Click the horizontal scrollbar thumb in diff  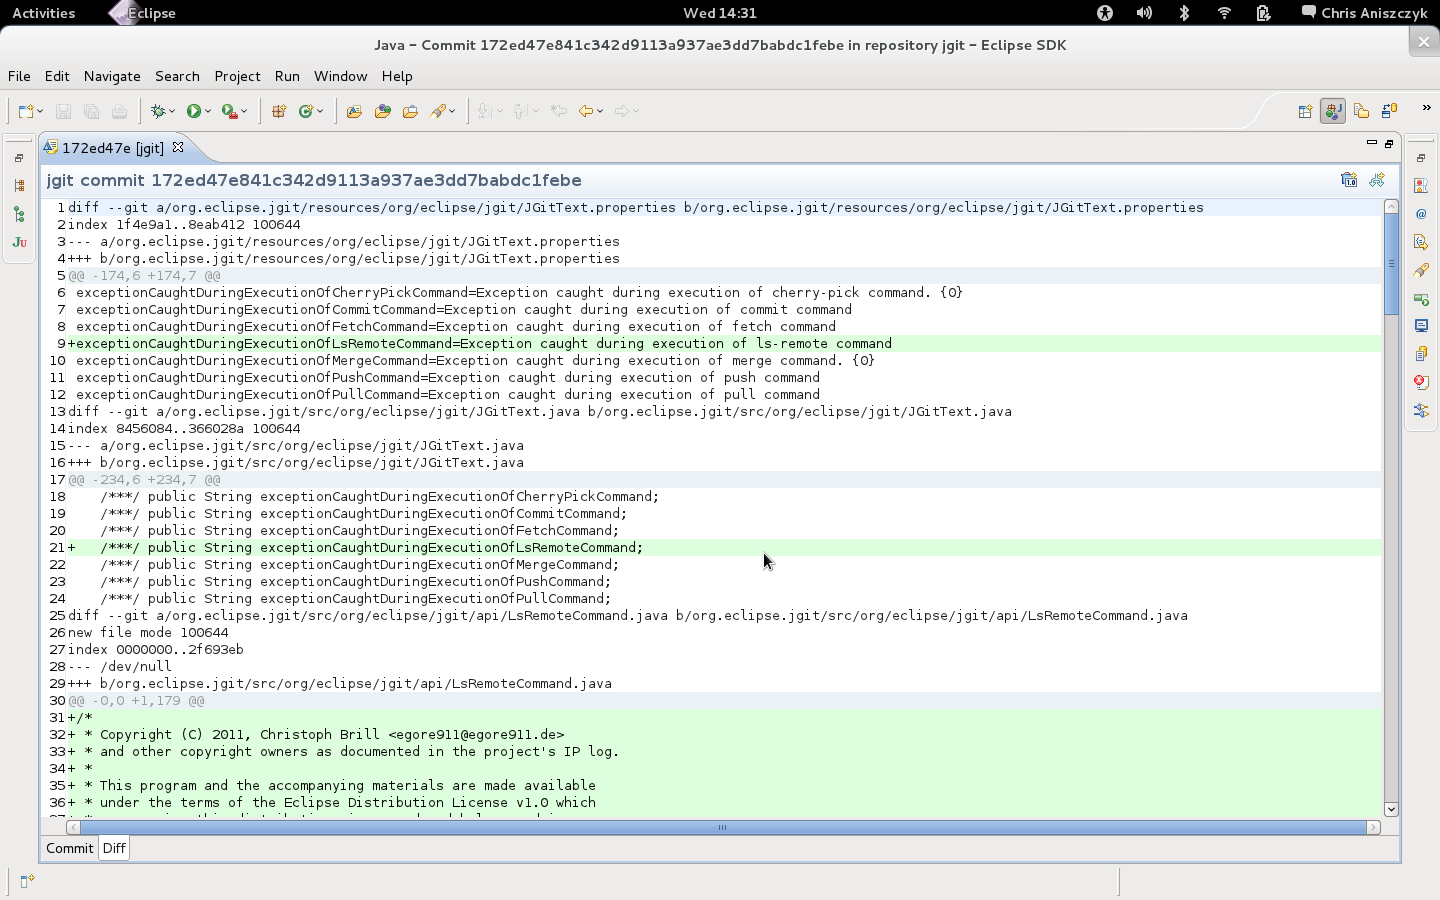pos(723,827)
